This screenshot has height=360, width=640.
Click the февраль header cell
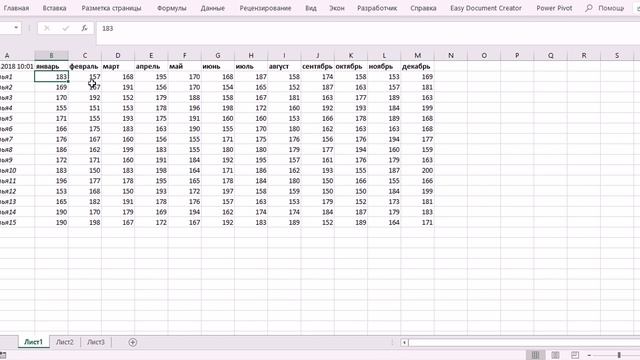(x=85, y=66)
